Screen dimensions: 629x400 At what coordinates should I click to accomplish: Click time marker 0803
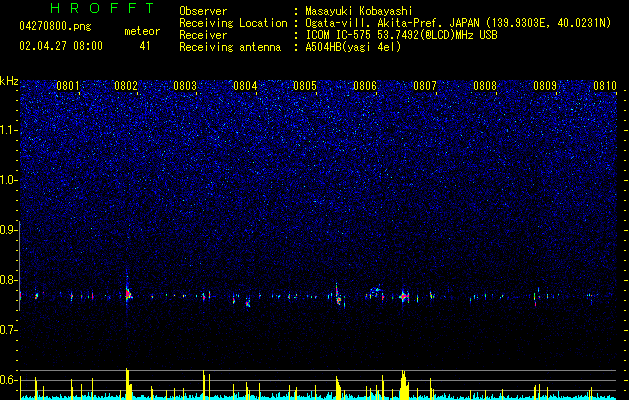[x=185, y=86]
